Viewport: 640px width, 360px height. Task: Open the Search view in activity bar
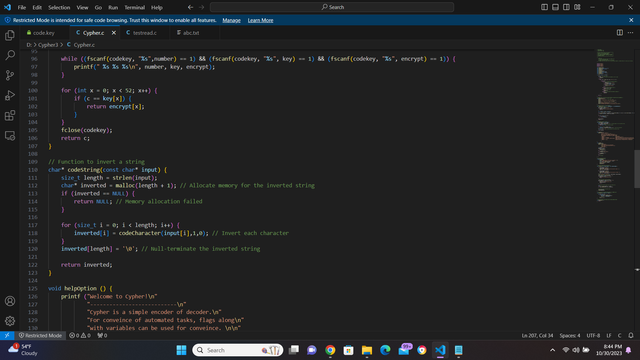[x=10, y=55]
